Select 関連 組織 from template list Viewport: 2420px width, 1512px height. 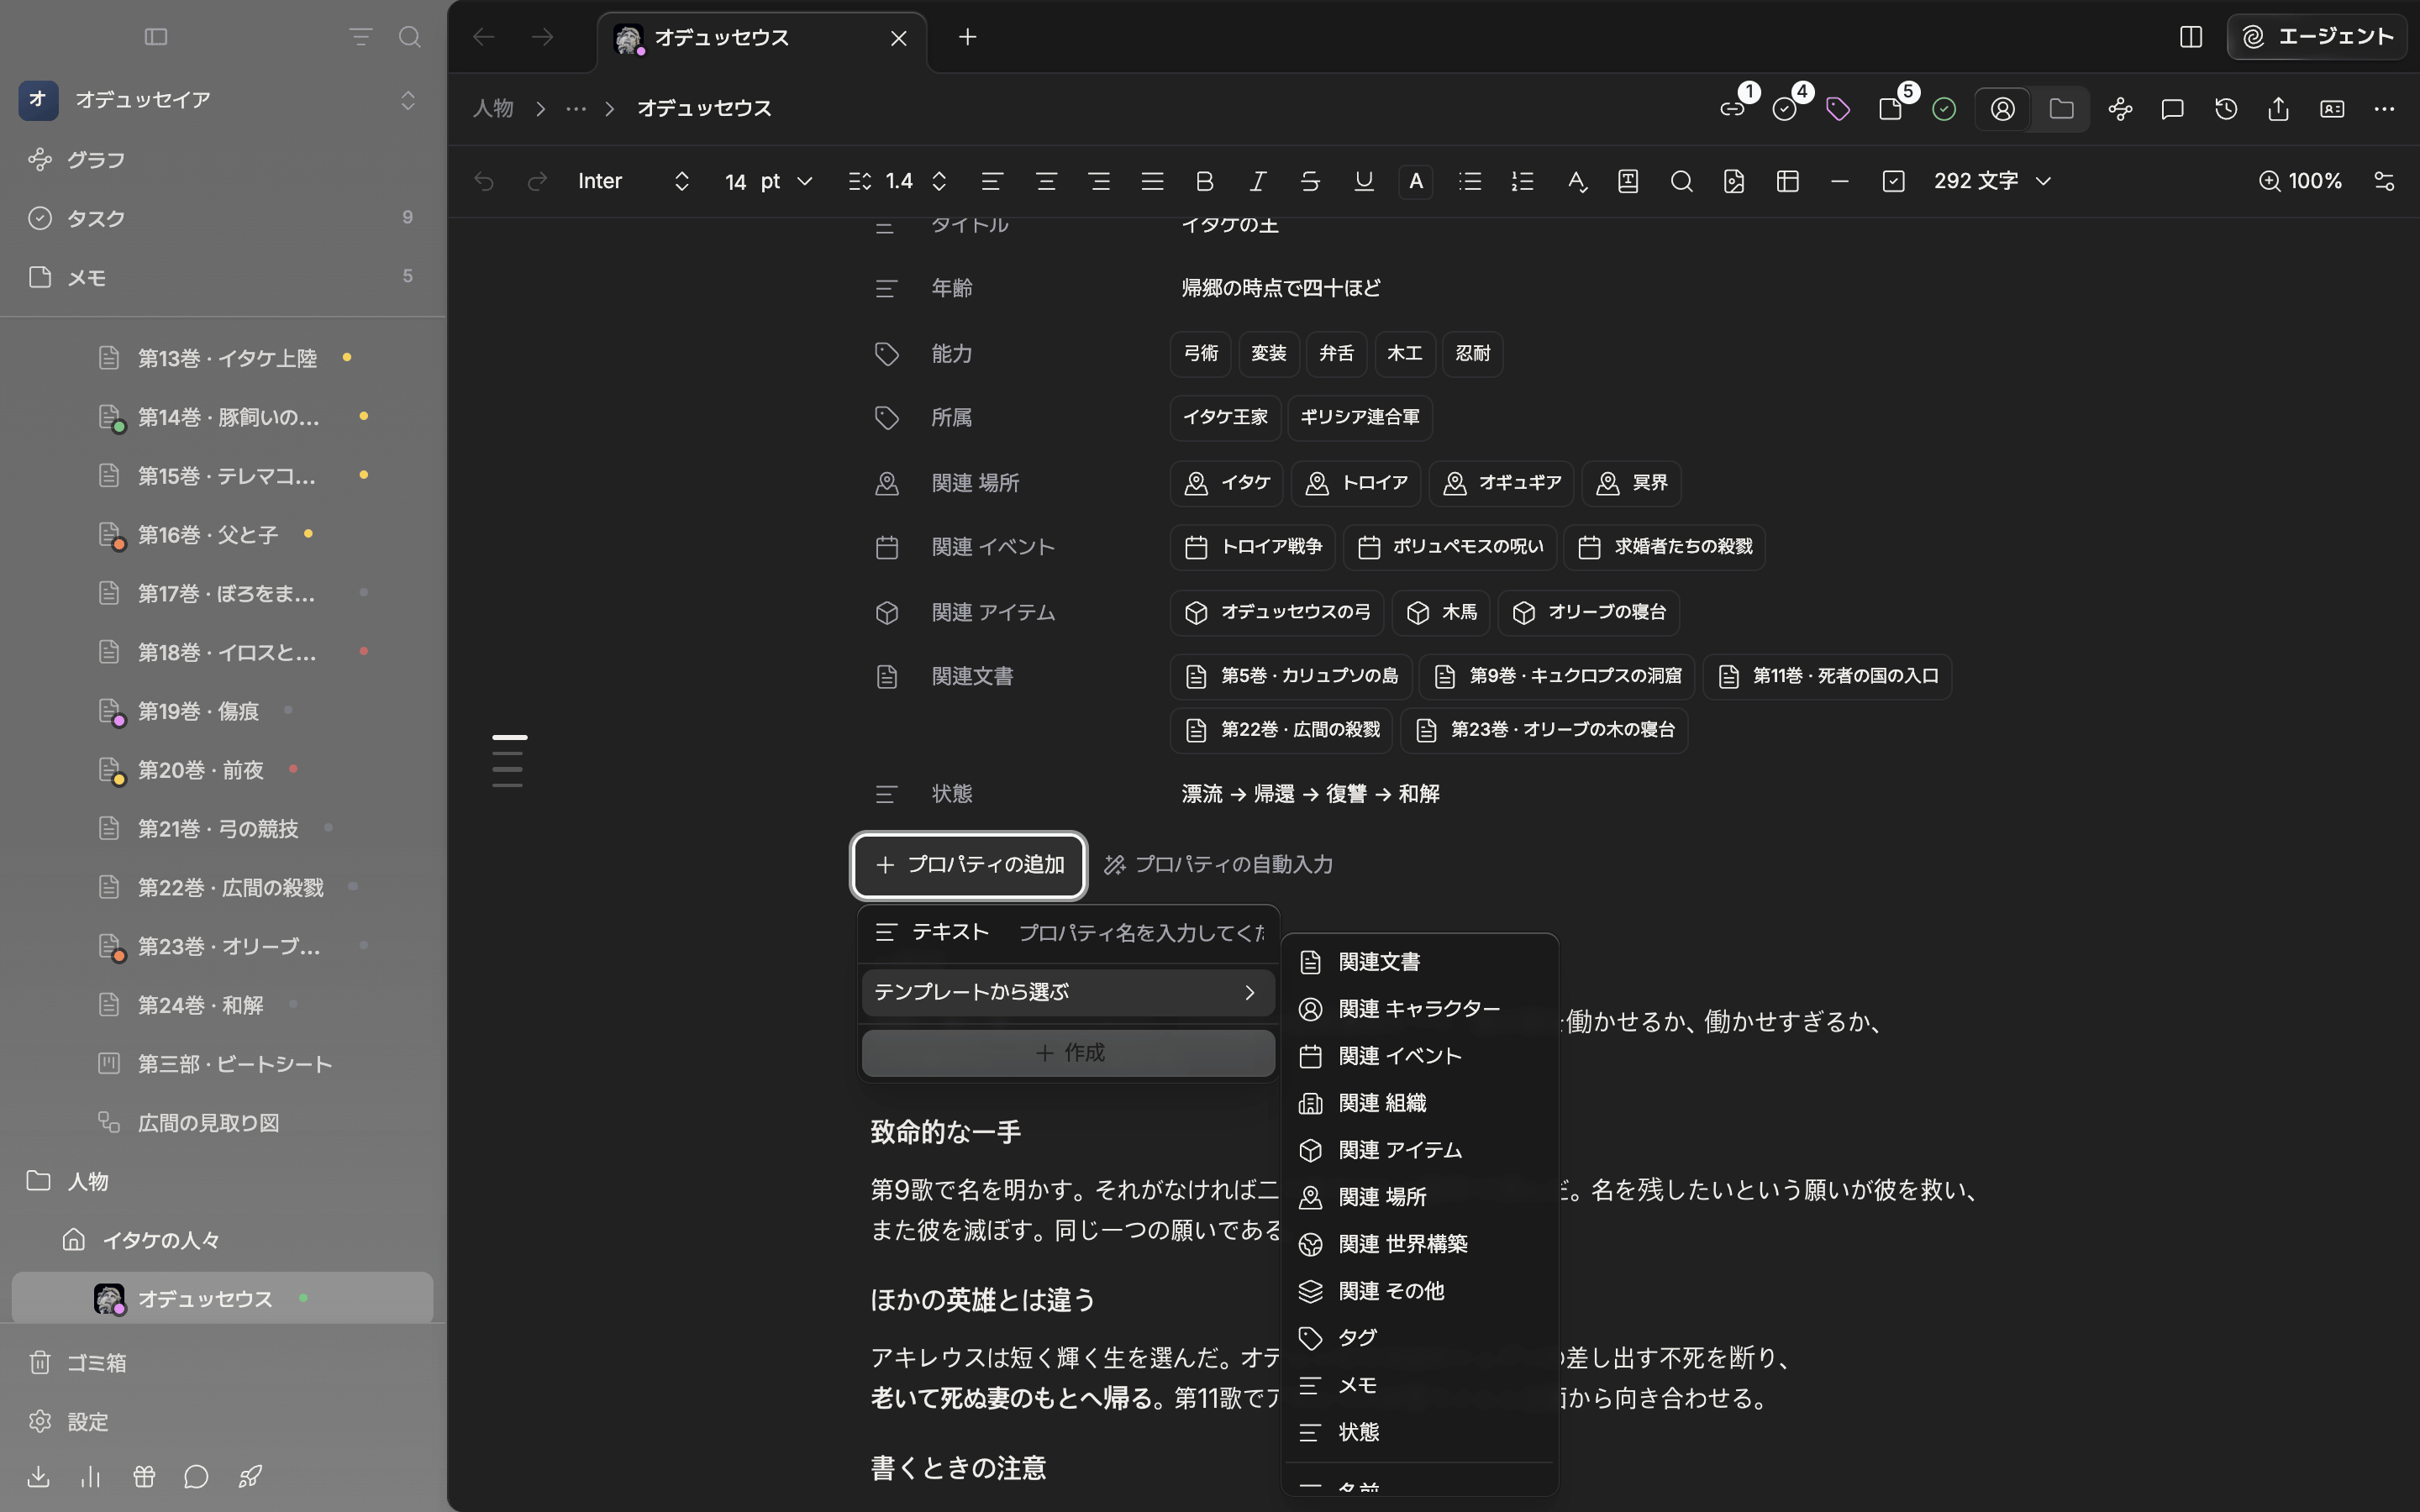(x=1419, y=1103)
